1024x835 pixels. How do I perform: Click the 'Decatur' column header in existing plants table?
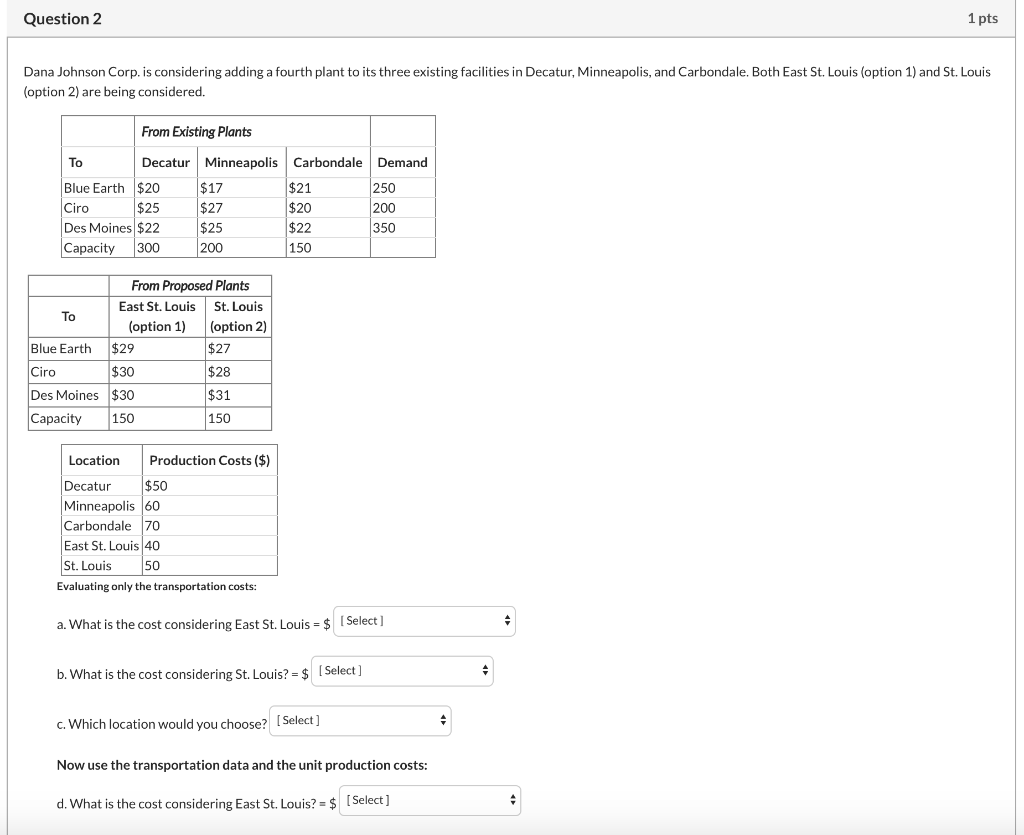(166, 163)
